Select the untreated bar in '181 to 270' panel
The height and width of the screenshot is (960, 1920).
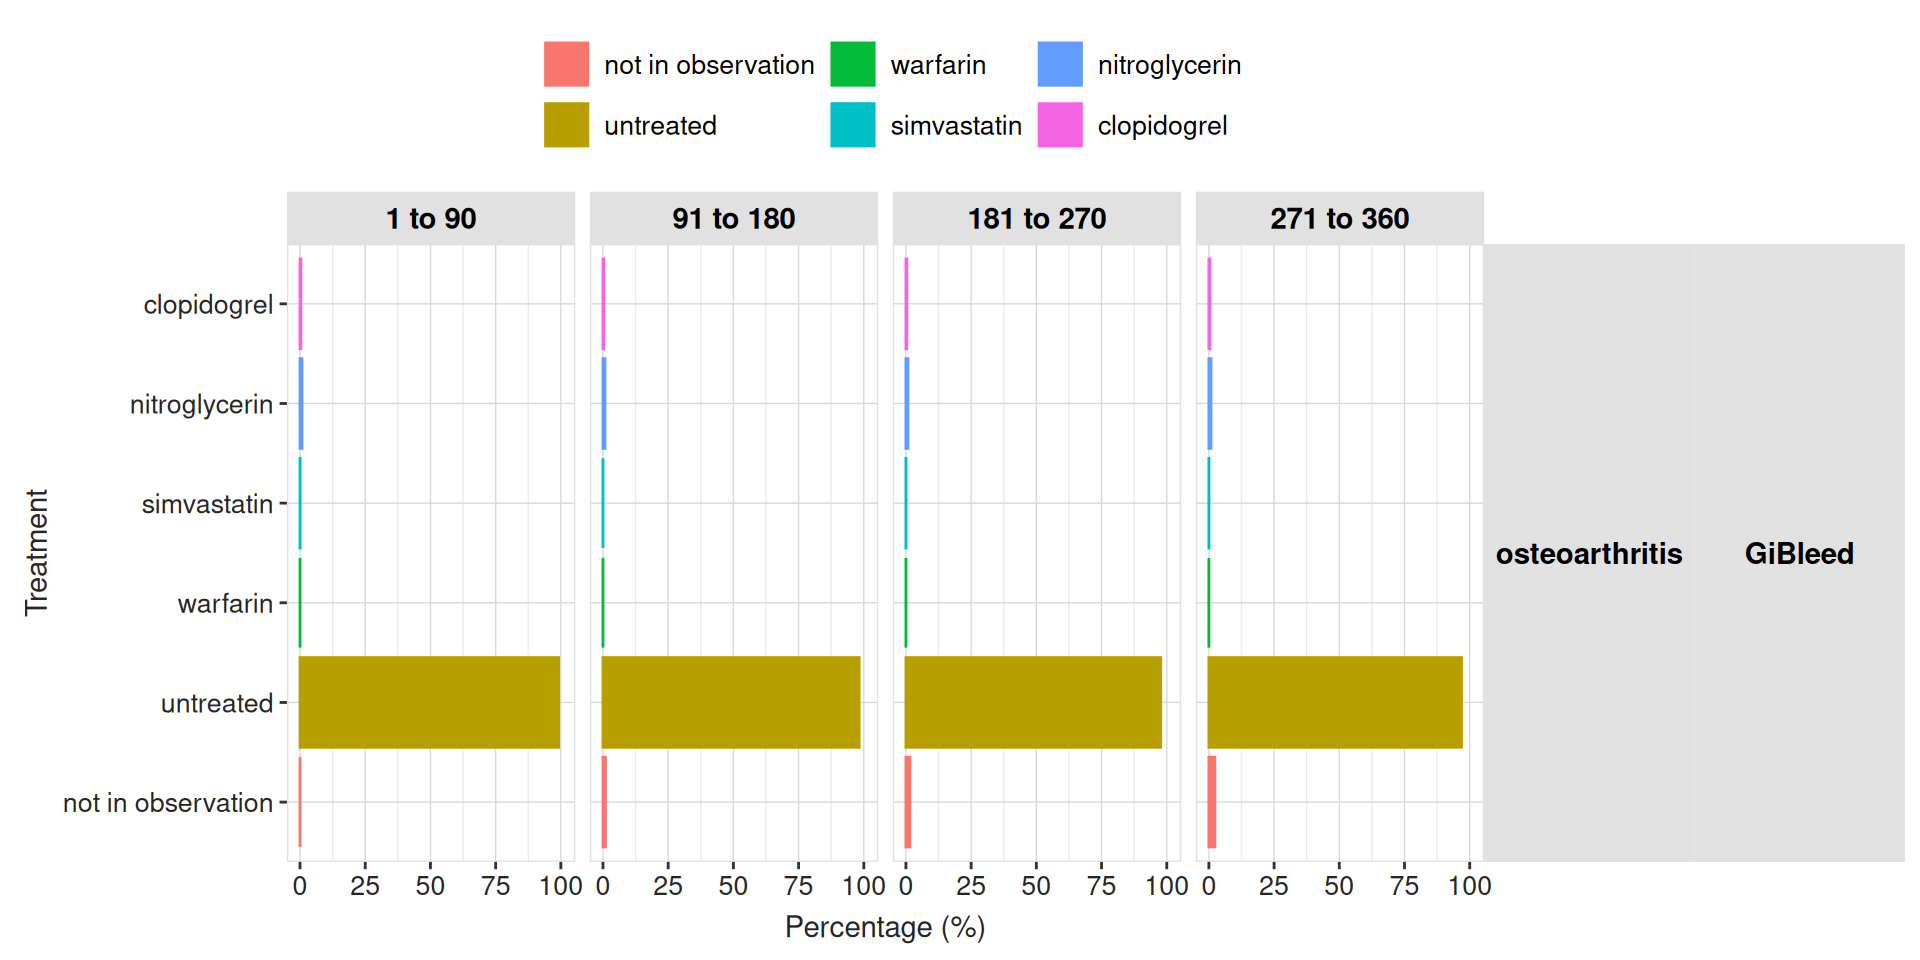pos(1033,702)
